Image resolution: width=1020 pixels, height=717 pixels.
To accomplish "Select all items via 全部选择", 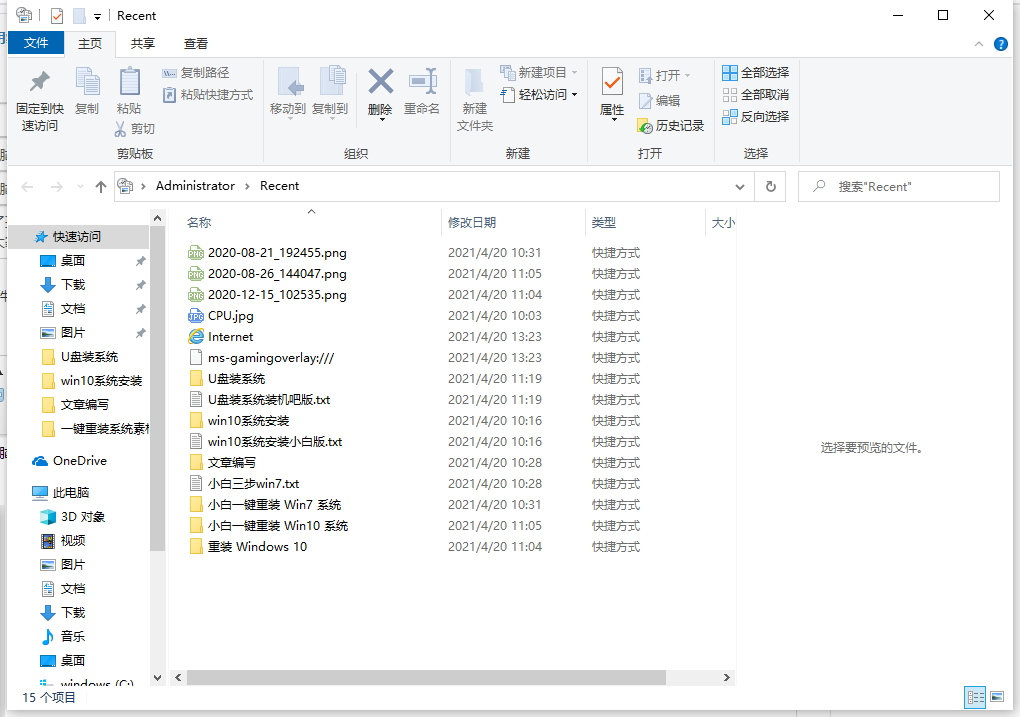I will [755, 72].
